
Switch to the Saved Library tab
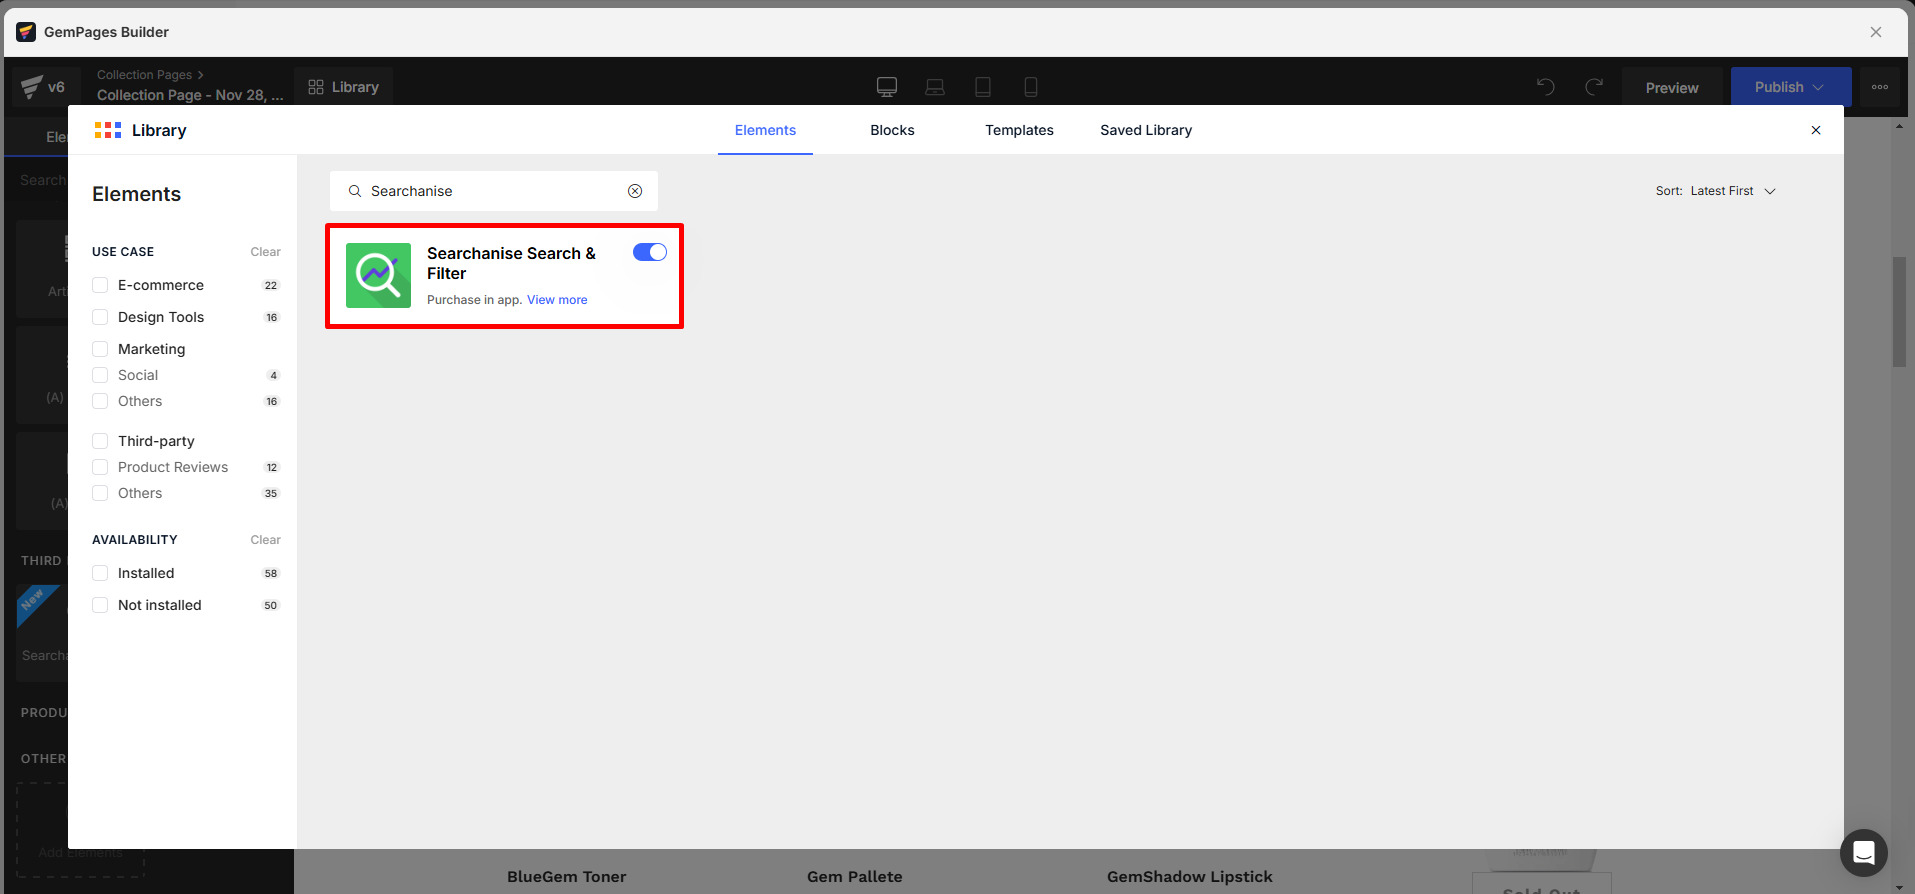(x=1146, y=130)
